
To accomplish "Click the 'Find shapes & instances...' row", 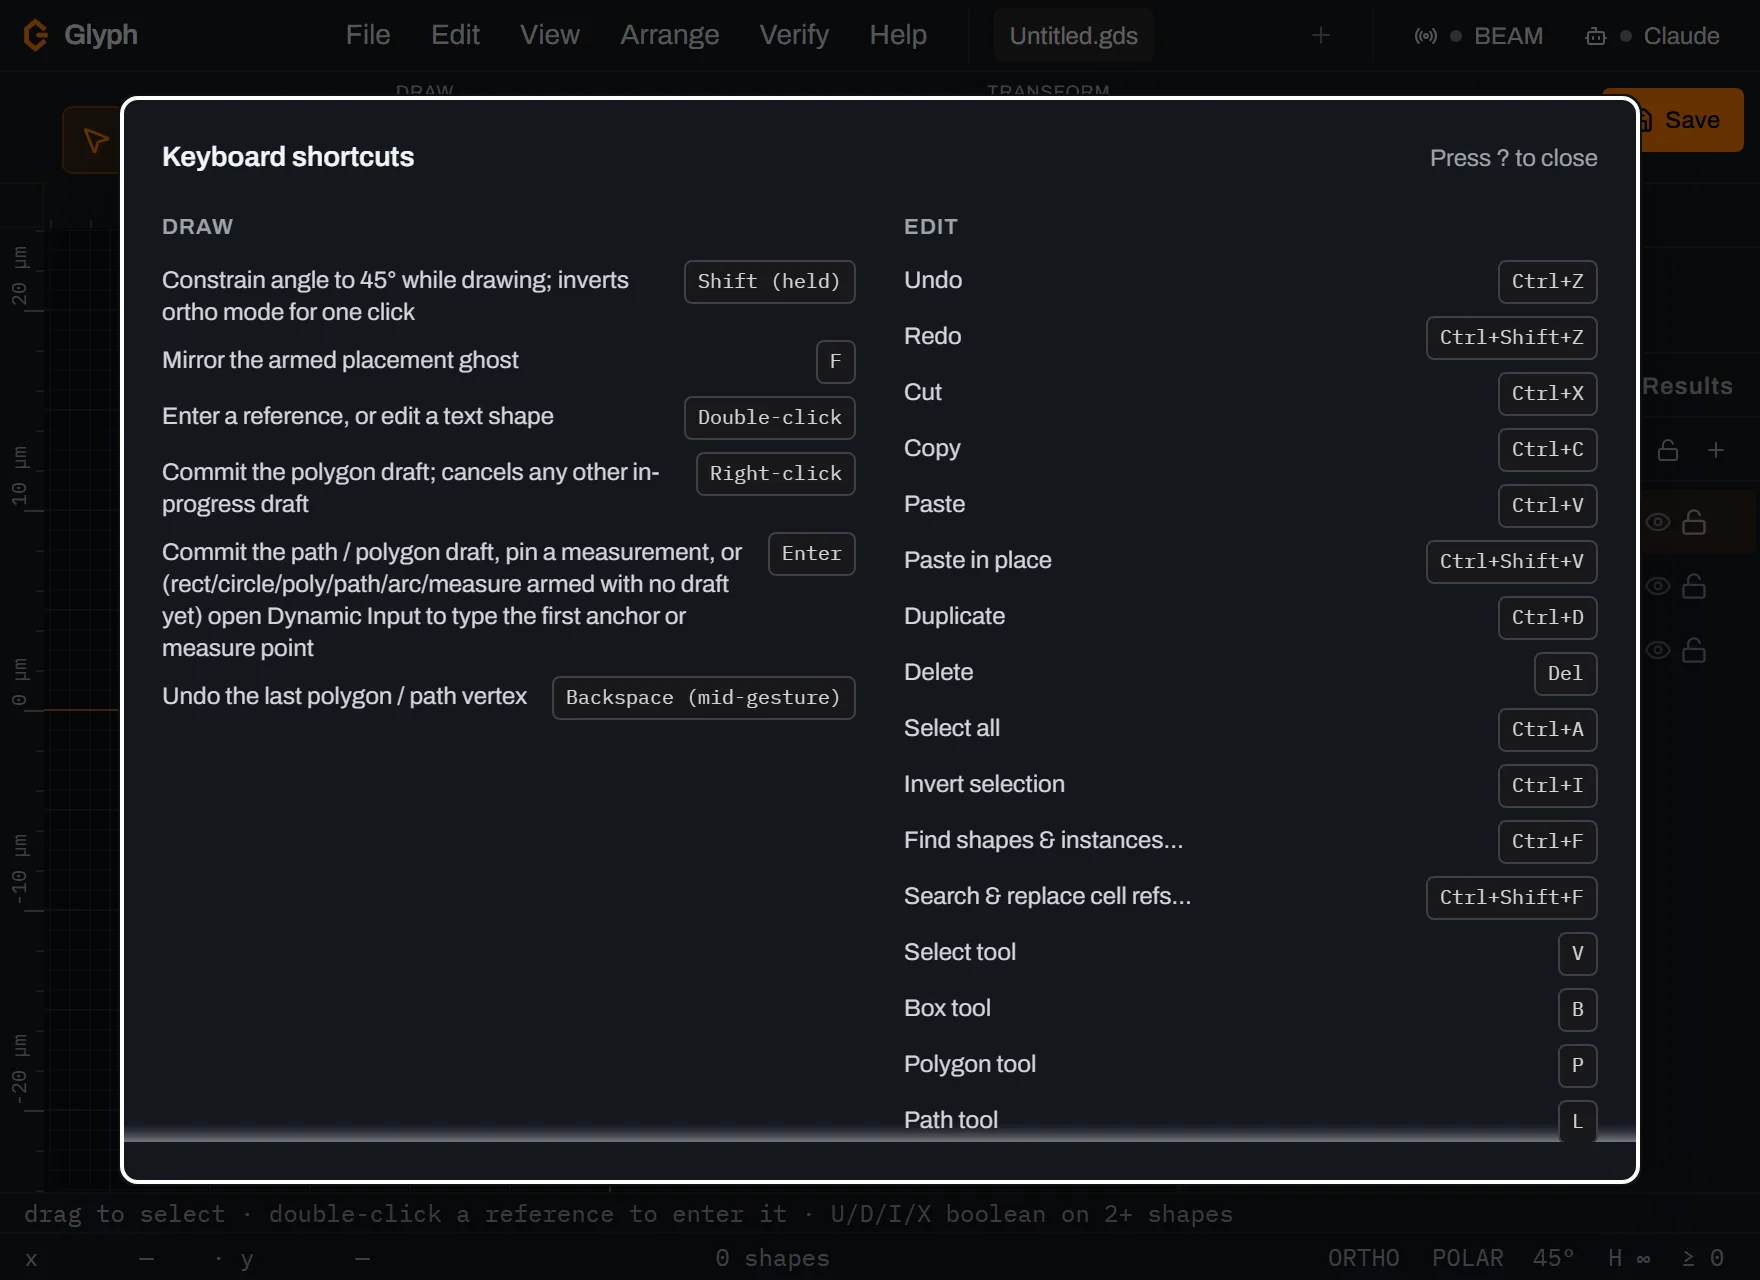I will [1250, 841].
